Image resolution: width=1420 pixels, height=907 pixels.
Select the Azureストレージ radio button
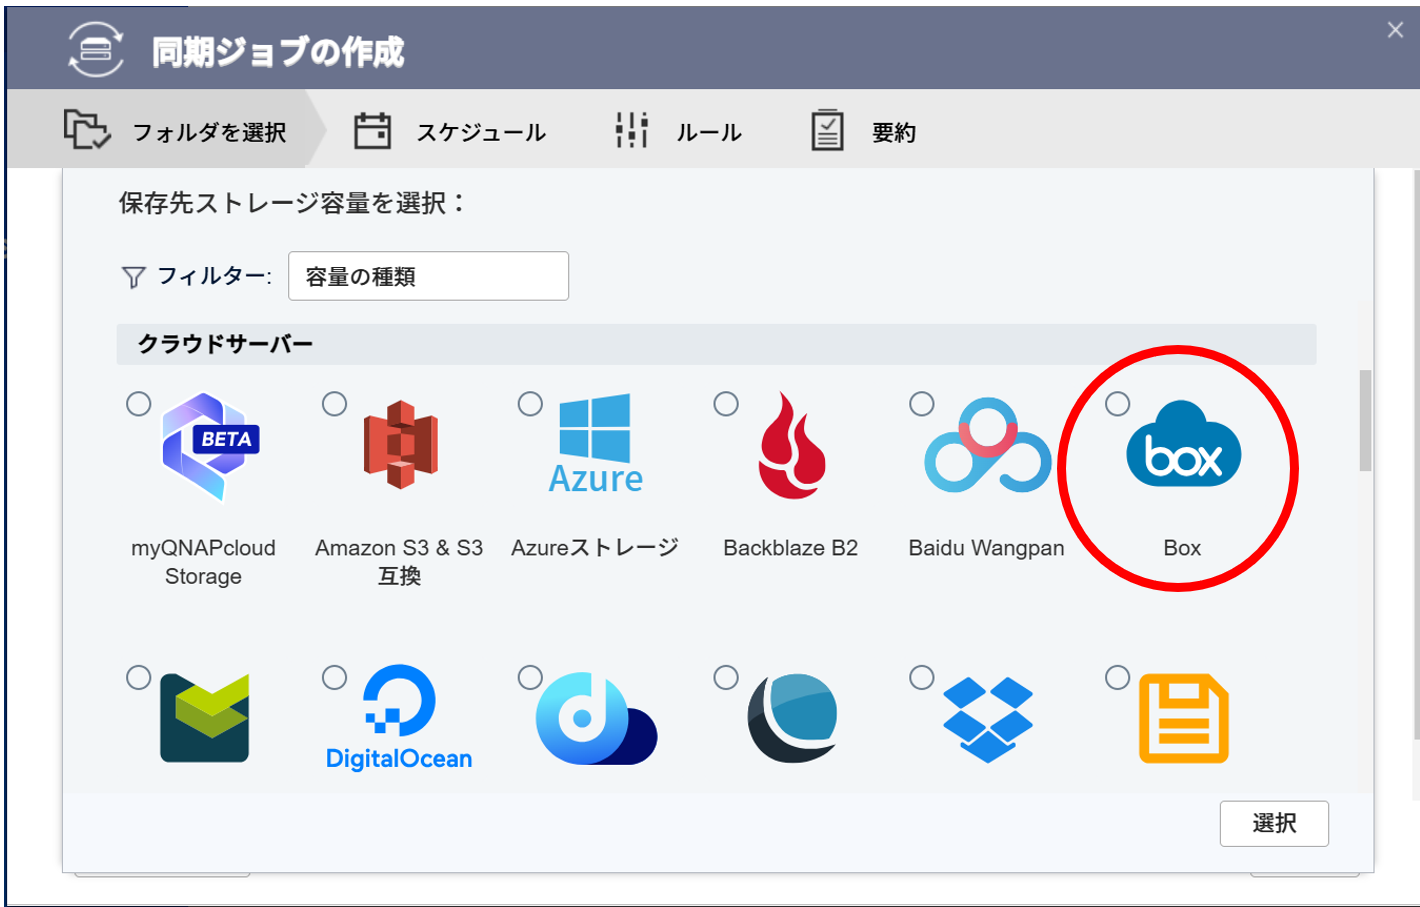tap(531, 404)
